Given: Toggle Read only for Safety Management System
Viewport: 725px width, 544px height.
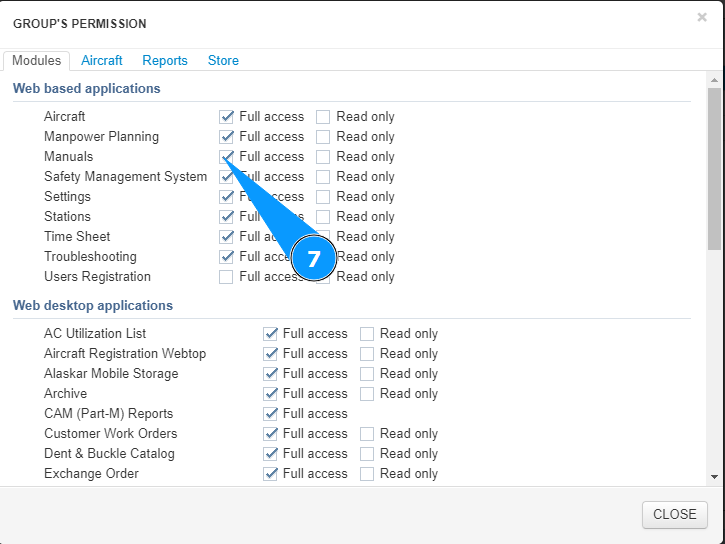Looking at the screenshot, I should coord(323,177).
